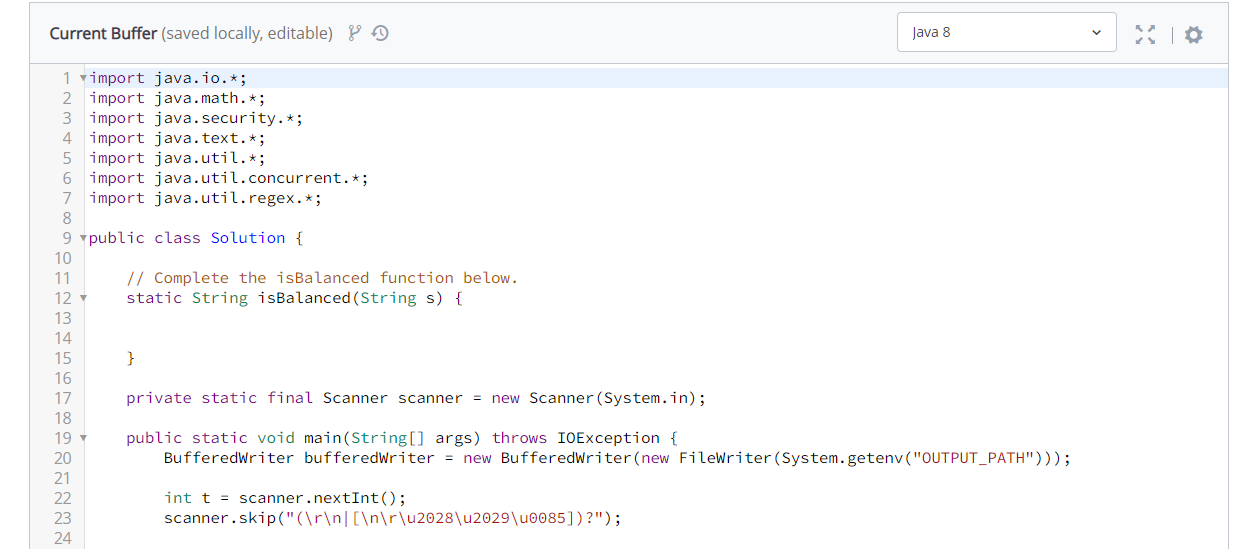This screenshot has height=549, width=1237.
Task: Place cursor on 'import java.text.*;' line
Action: pos(177,138)
